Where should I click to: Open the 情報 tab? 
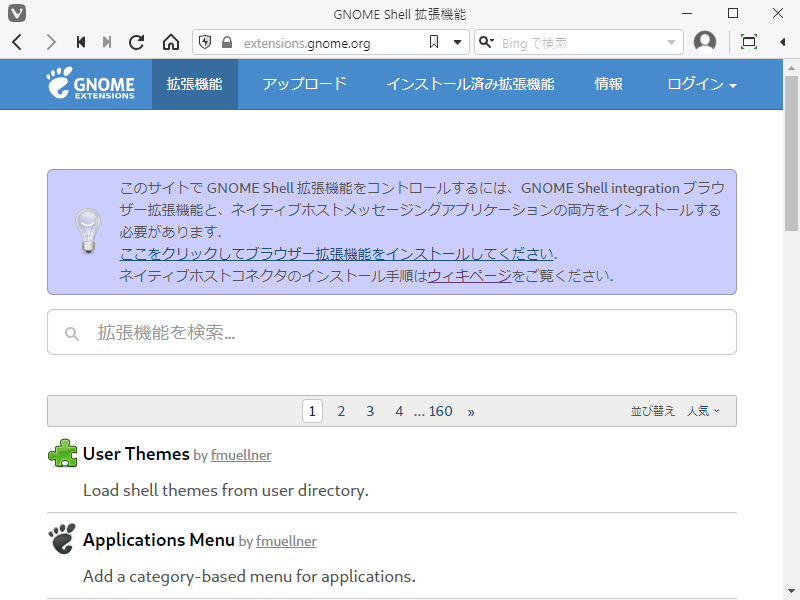coord(608,84)
